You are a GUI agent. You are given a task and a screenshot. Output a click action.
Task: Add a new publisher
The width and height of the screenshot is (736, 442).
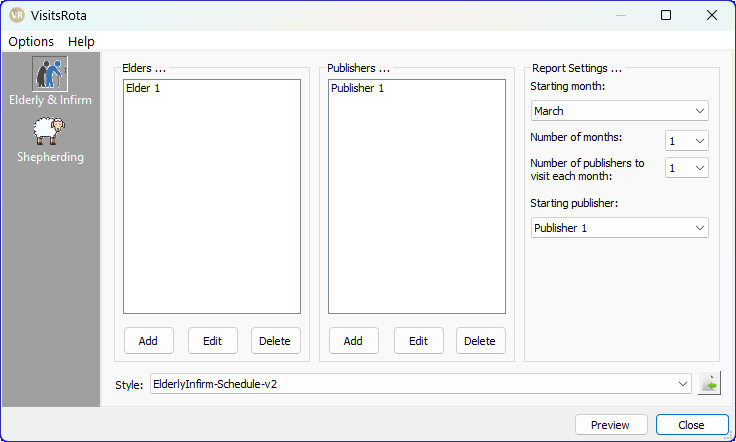(353, 341)
